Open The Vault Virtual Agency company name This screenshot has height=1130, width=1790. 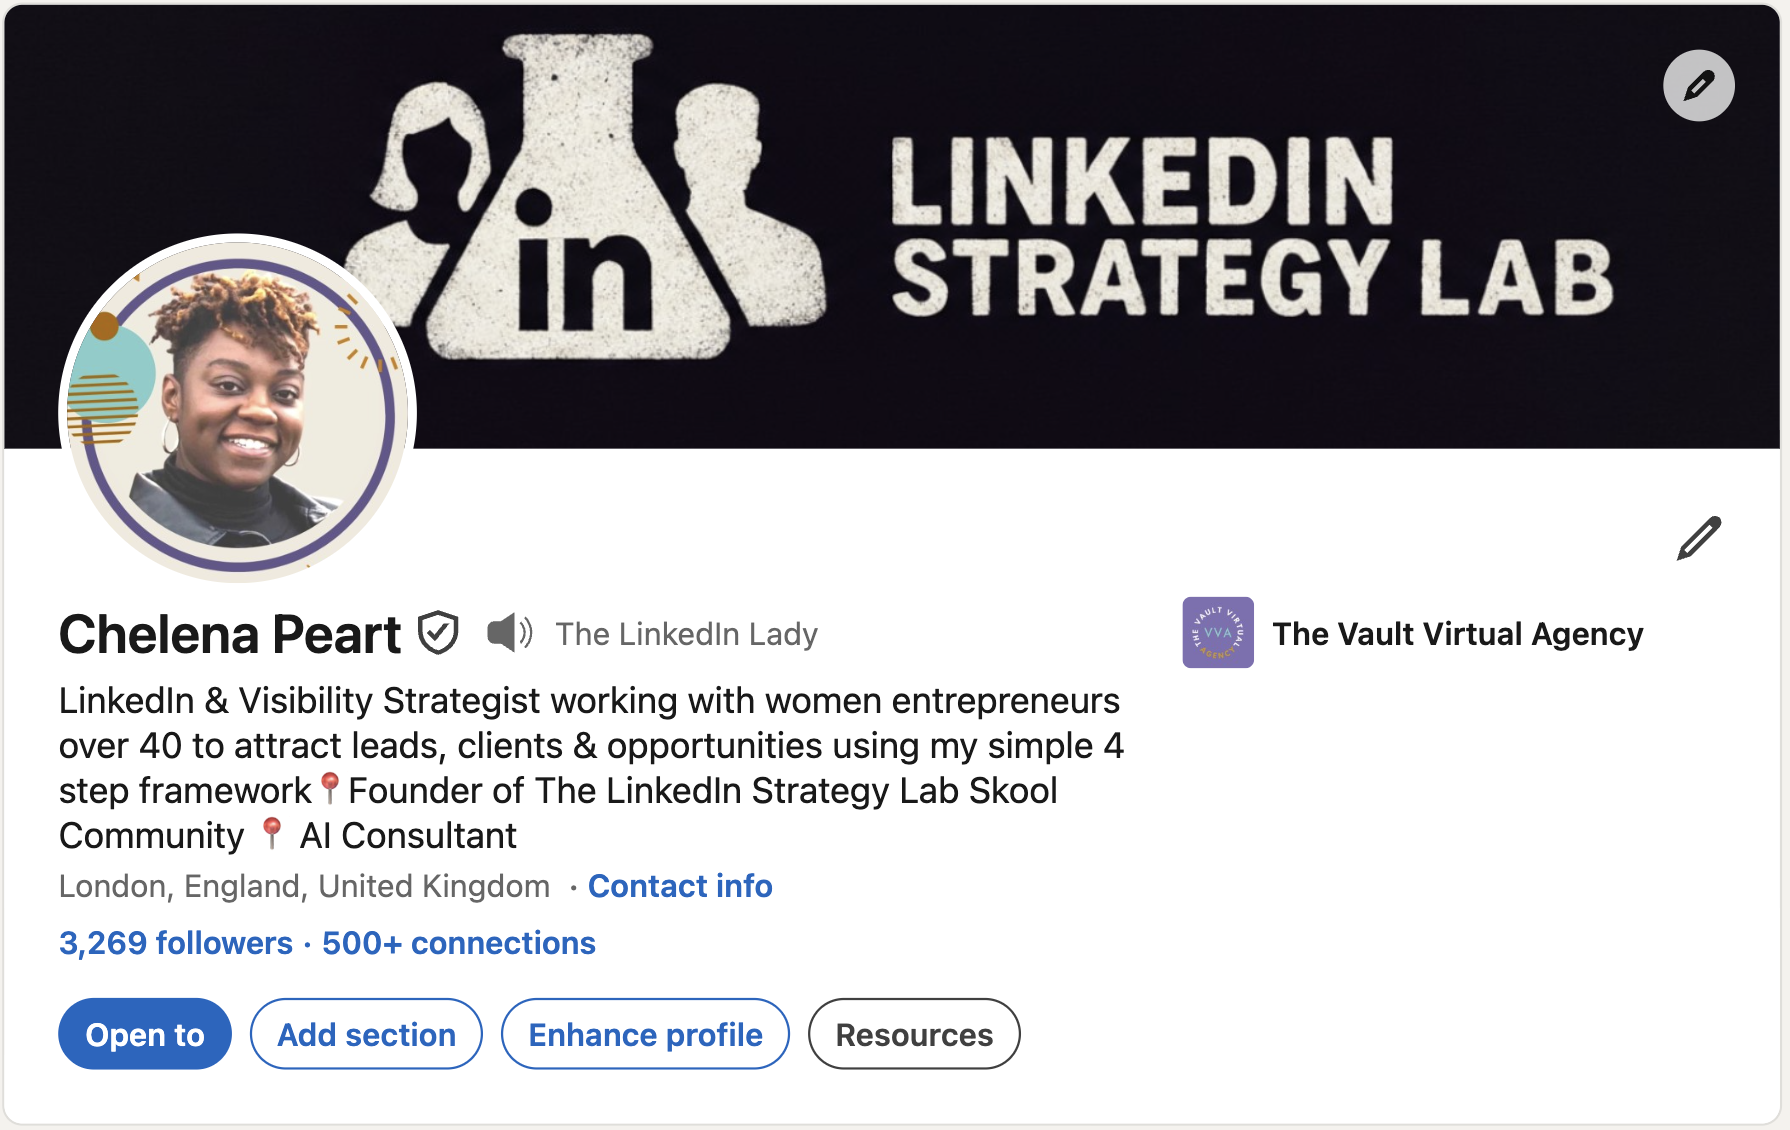coord(1457,634)
